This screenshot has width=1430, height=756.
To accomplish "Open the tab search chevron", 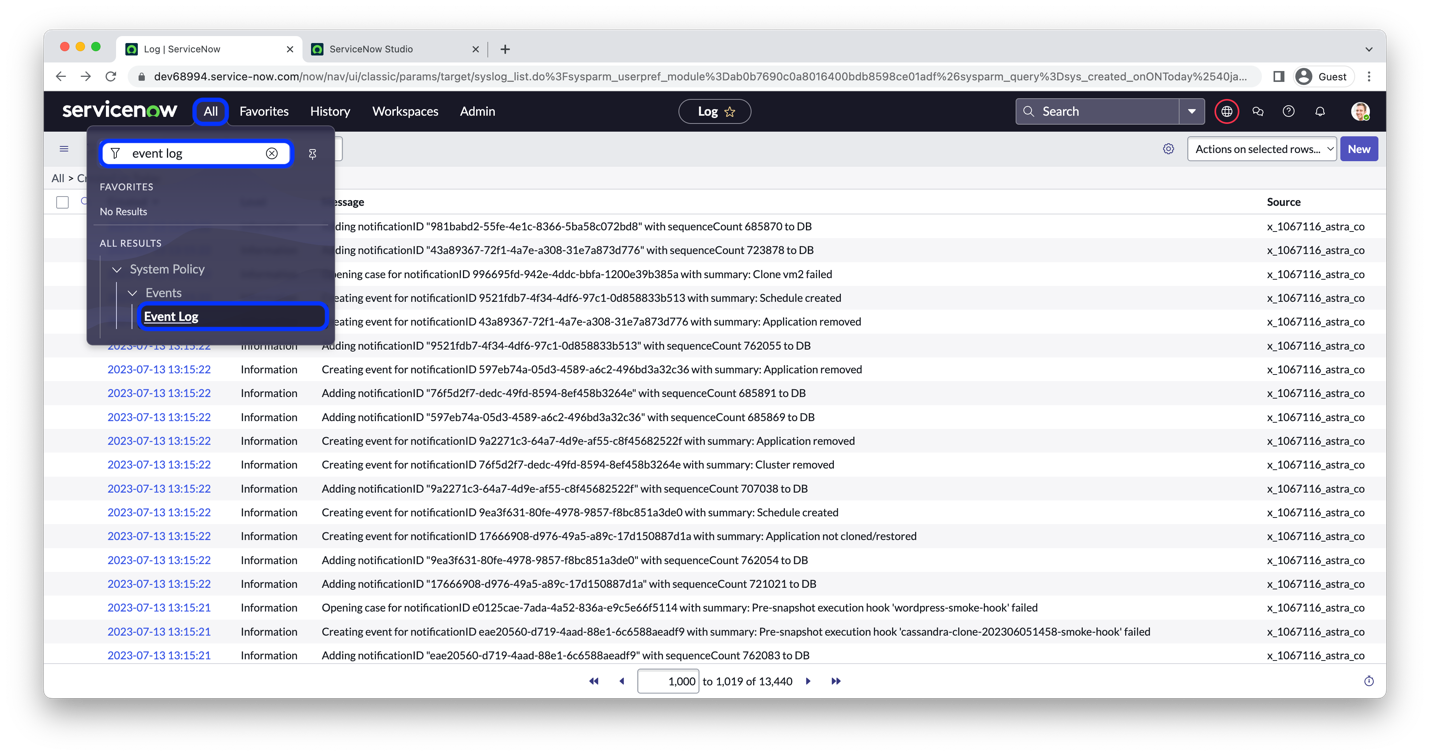I will coord(1369,49).
